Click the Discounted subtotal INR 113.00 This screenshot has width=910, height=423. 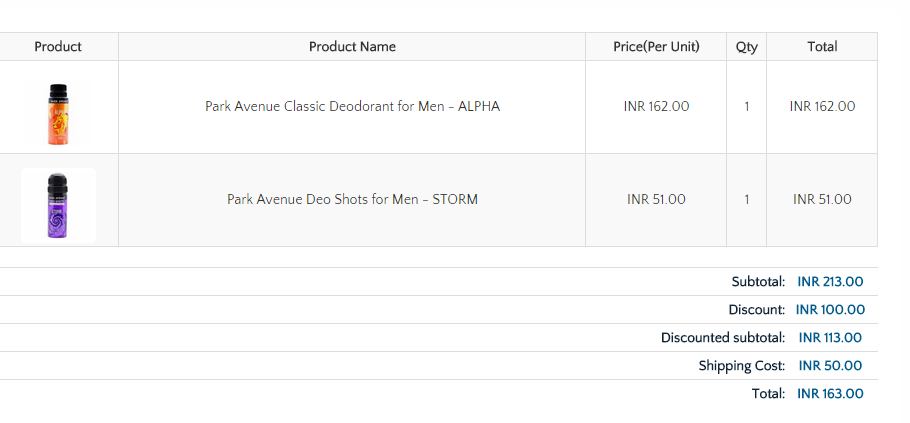point(830,338)
